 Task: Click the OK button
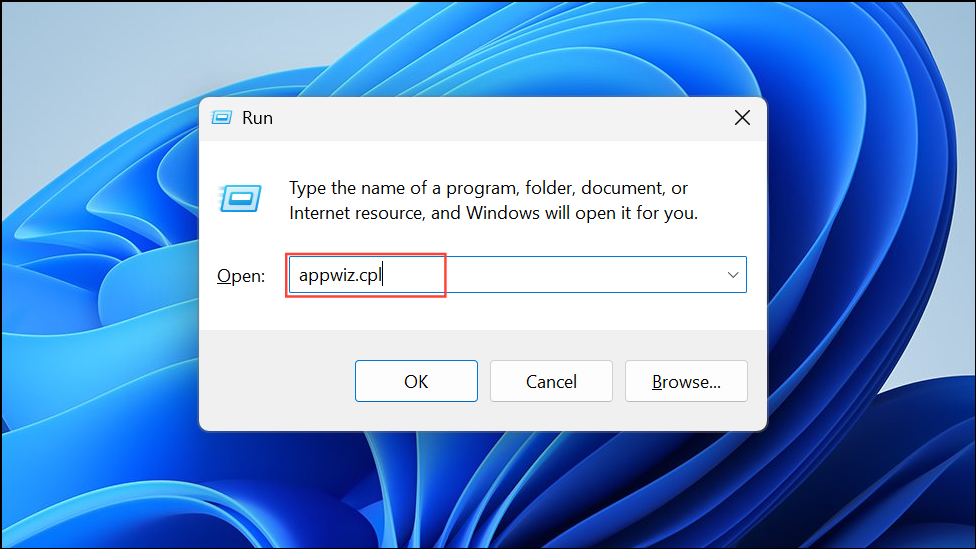[x=416, y=381]
